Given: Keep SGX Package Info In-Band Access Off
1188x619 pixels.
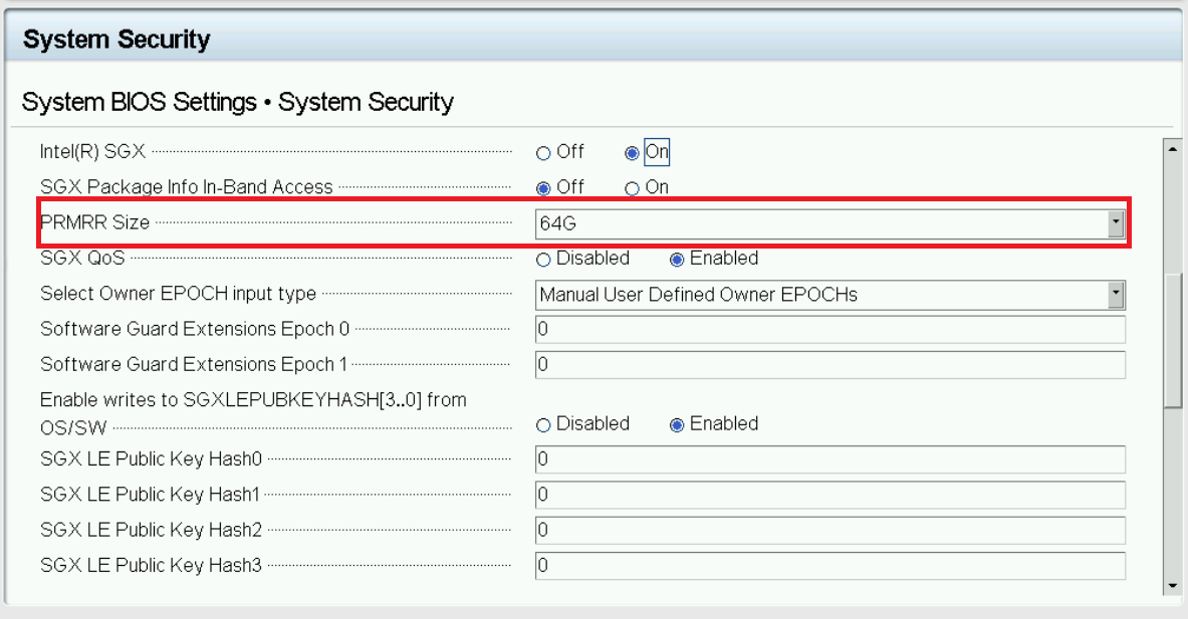Looking at the screenshot, I should (x=544, y=187).
